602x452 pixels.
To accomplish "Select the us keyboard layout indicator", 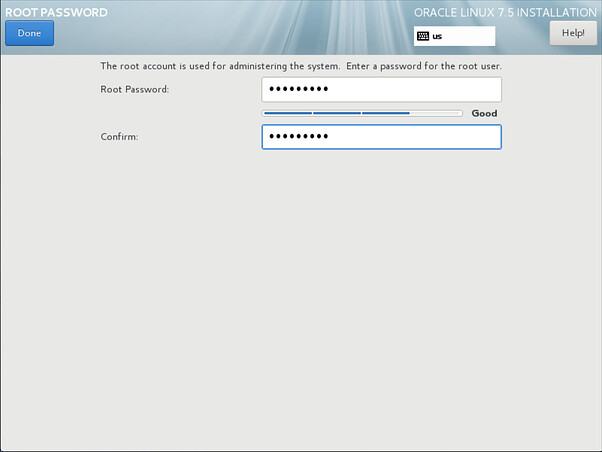I will (x=454, y=36).
